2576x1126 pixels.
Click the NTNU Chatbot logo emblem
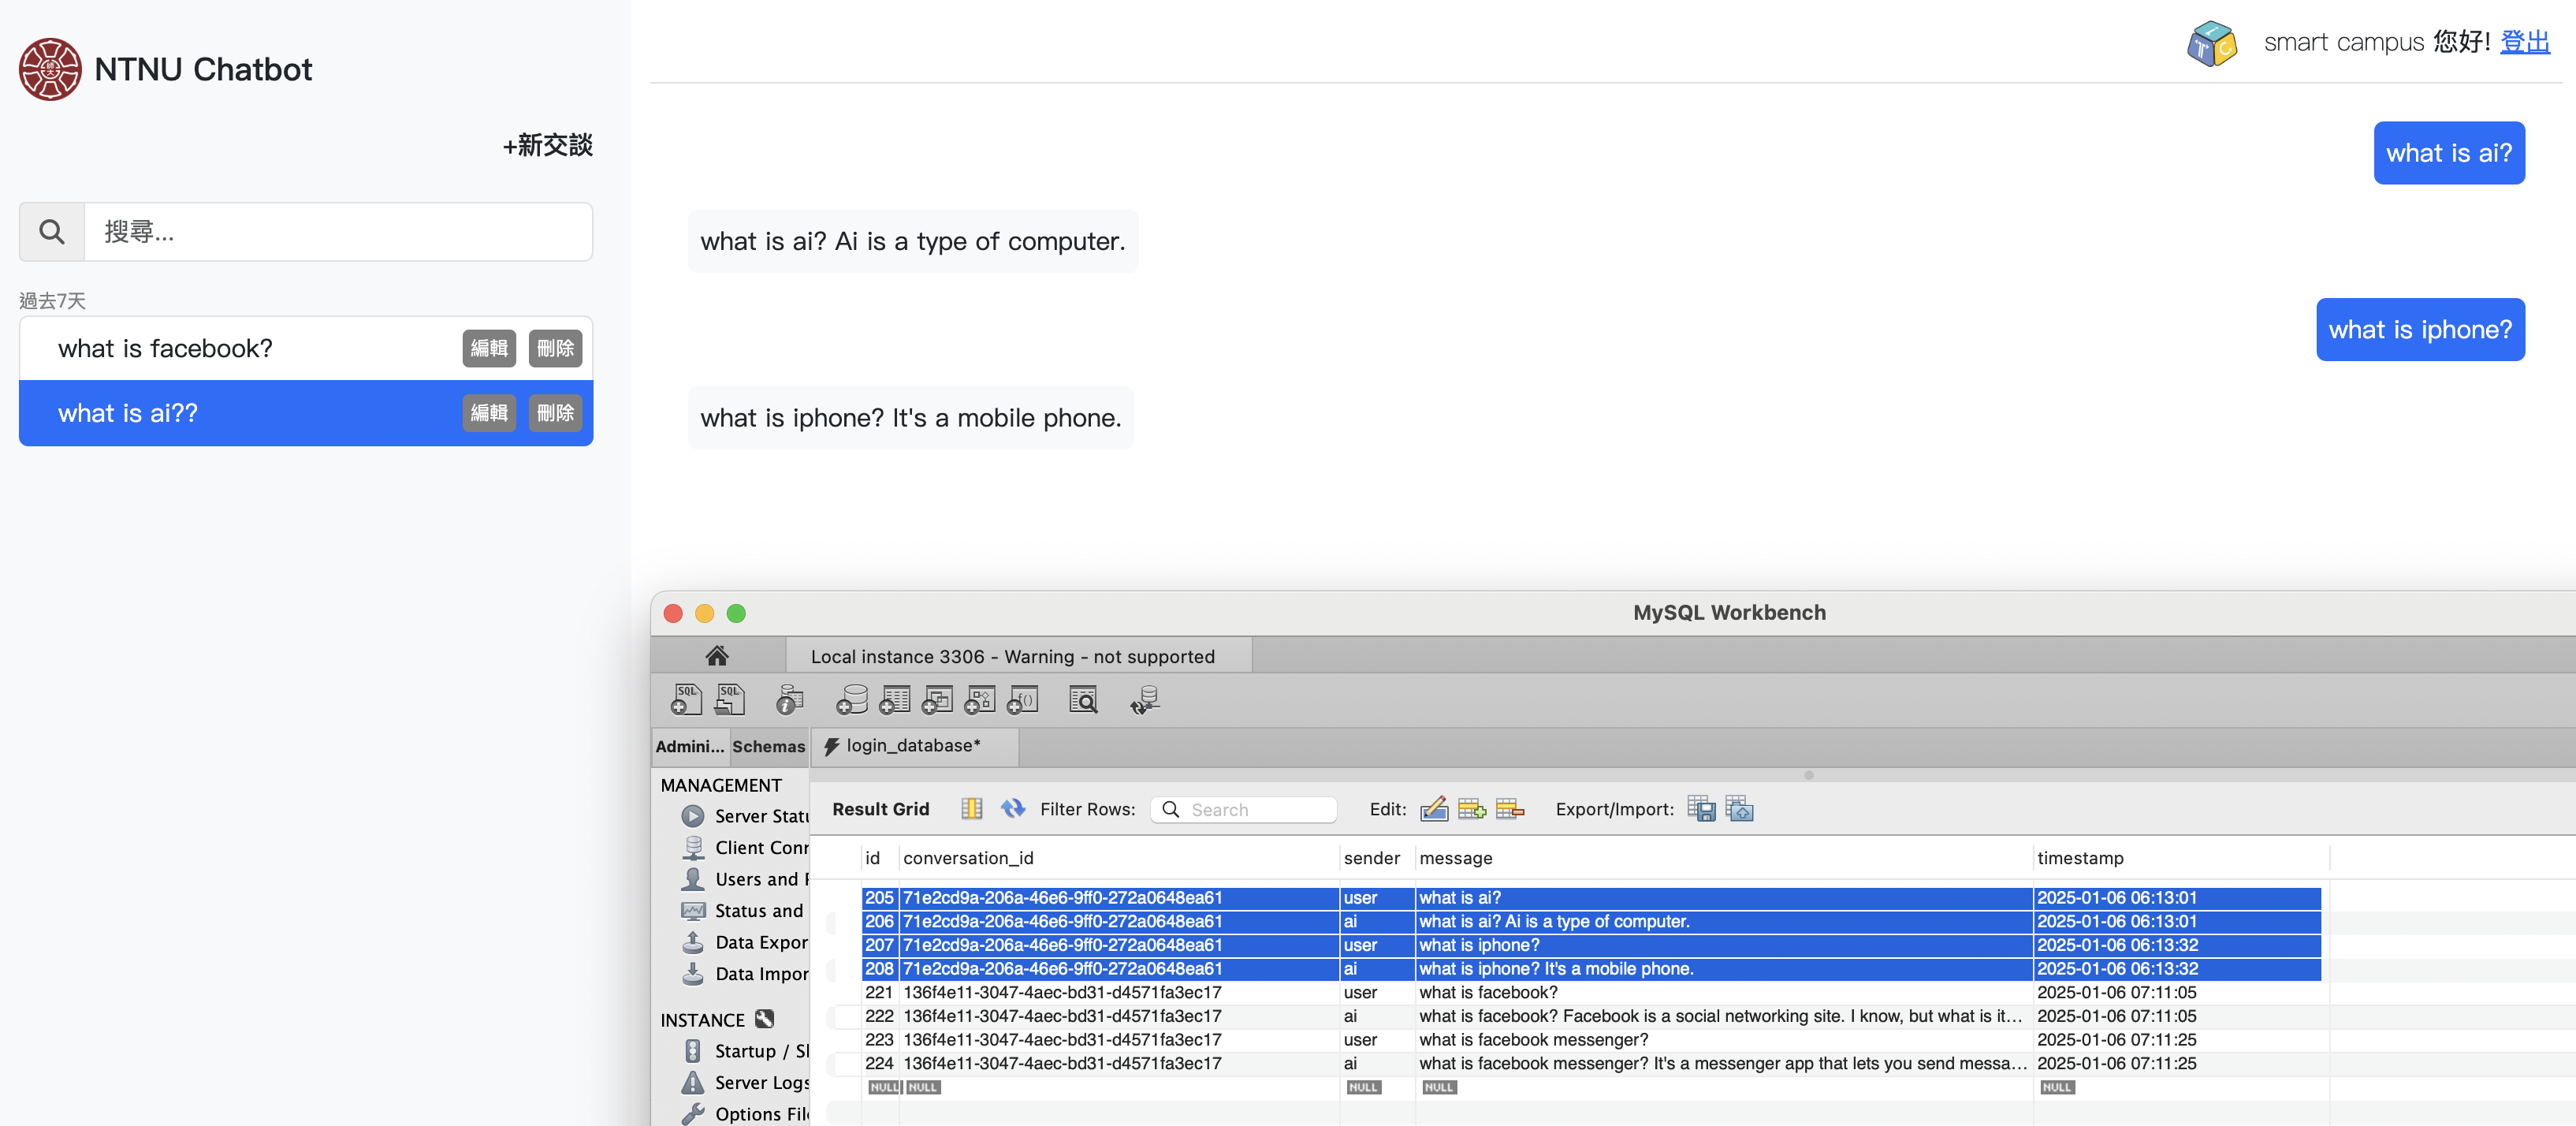tap(50, 69)
